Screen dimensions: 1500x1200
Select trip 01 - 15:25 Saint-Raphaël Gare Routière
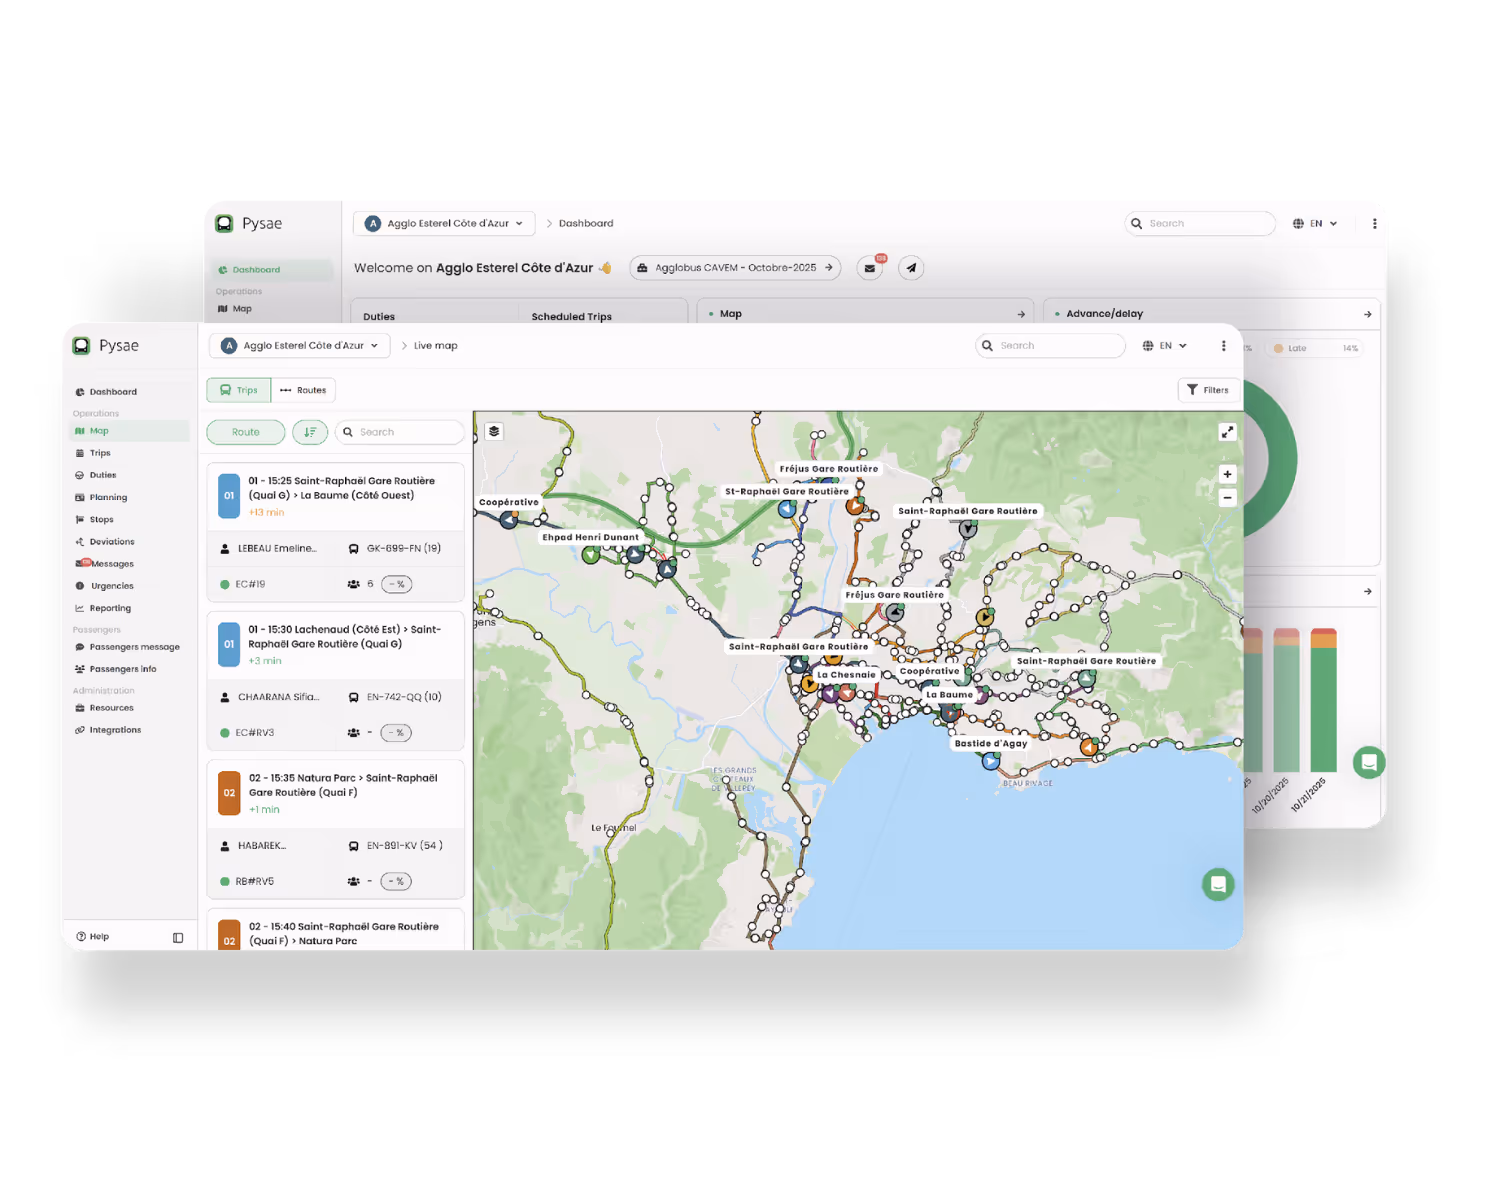coord(336,496)
